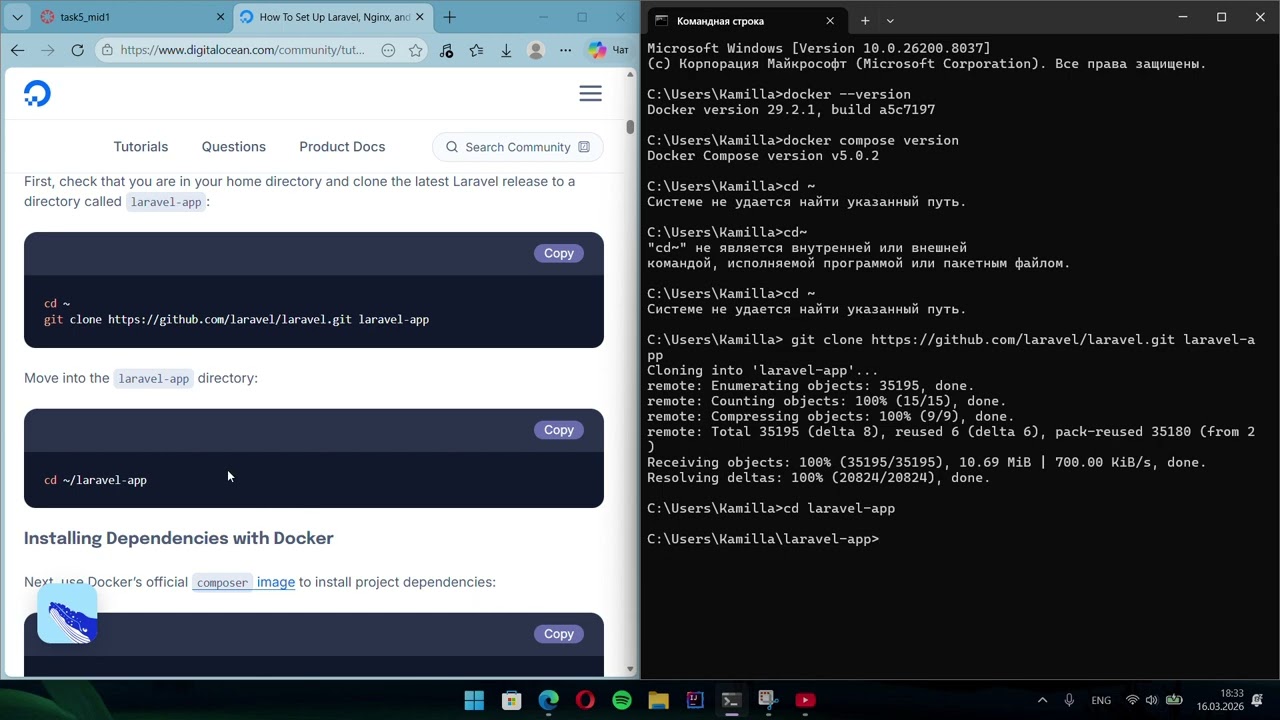Switch ENG input language indicator
The image size is (1280, 720).
coord(1101,700)
